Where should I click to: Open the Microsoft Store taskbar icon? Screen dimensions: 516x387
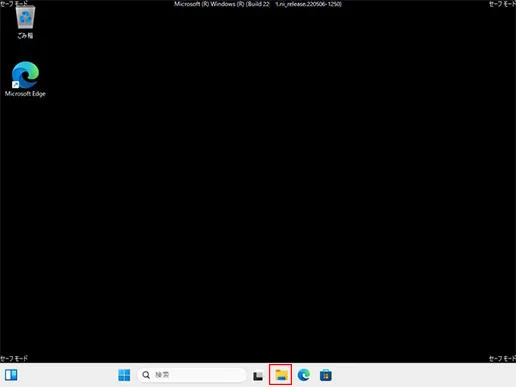(326, 375)
